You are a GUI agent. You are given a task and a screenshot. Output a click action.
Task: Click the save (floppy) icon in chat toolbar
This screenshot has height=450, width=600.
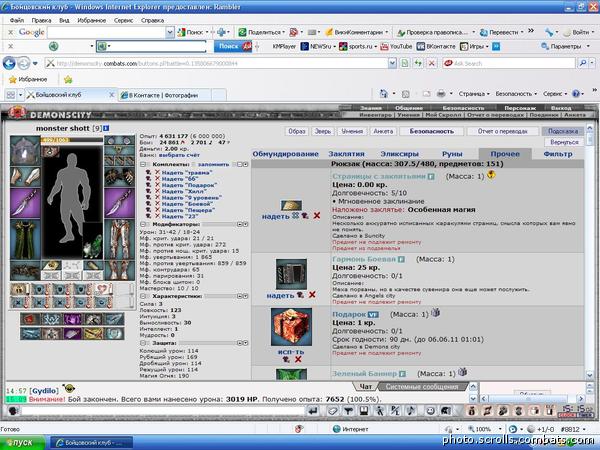(x=364, y=411)
